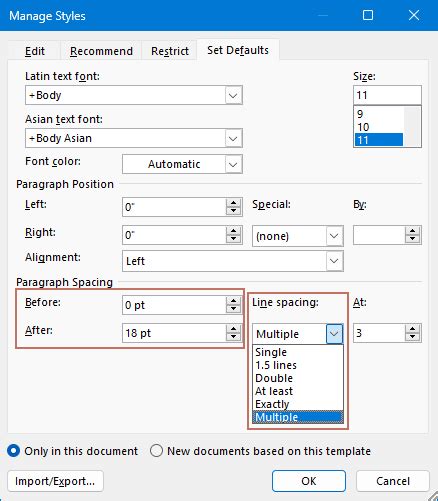
Task: Choose New documents based on this template
Action: pos(156,451)
